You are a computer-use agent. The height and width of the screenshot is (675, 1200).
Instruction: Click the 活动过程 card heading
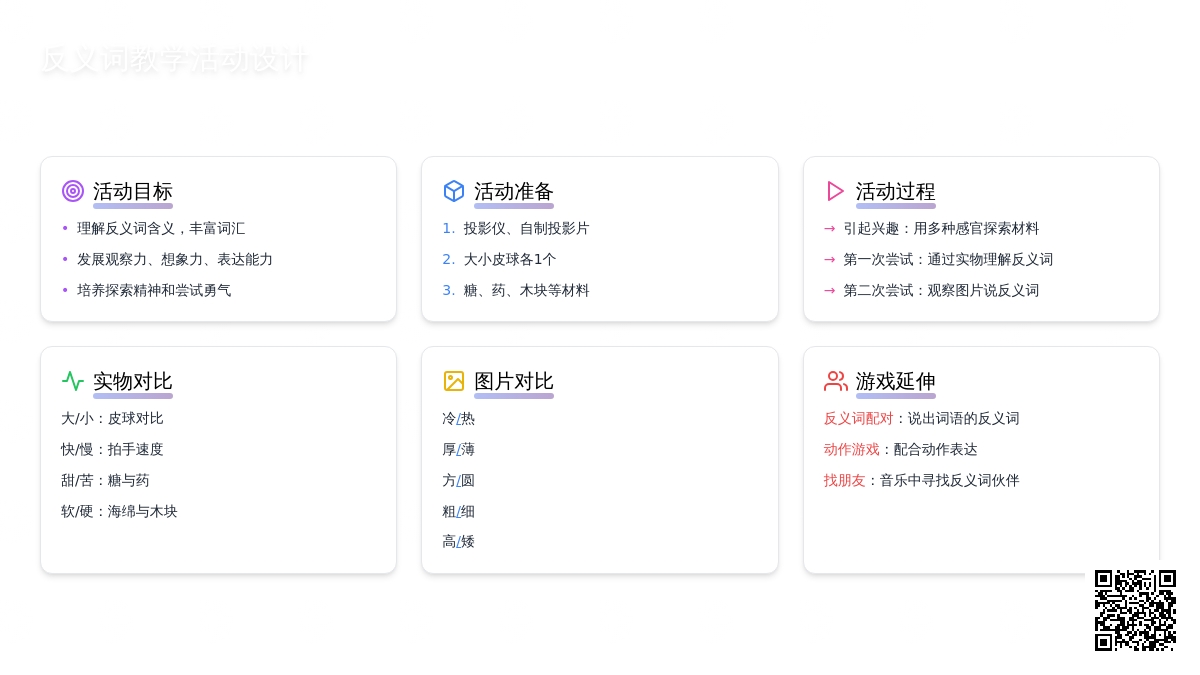(x=895, y=191)
